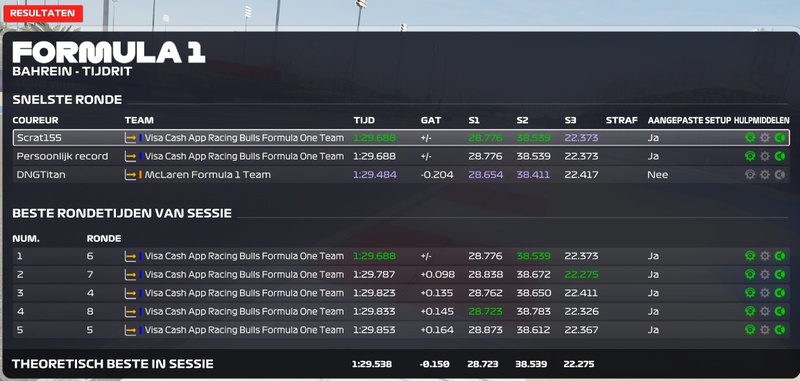This screenshot has height=381, width=800.
Task: Click the TIJD column header
Action: (x=364, y=120)
